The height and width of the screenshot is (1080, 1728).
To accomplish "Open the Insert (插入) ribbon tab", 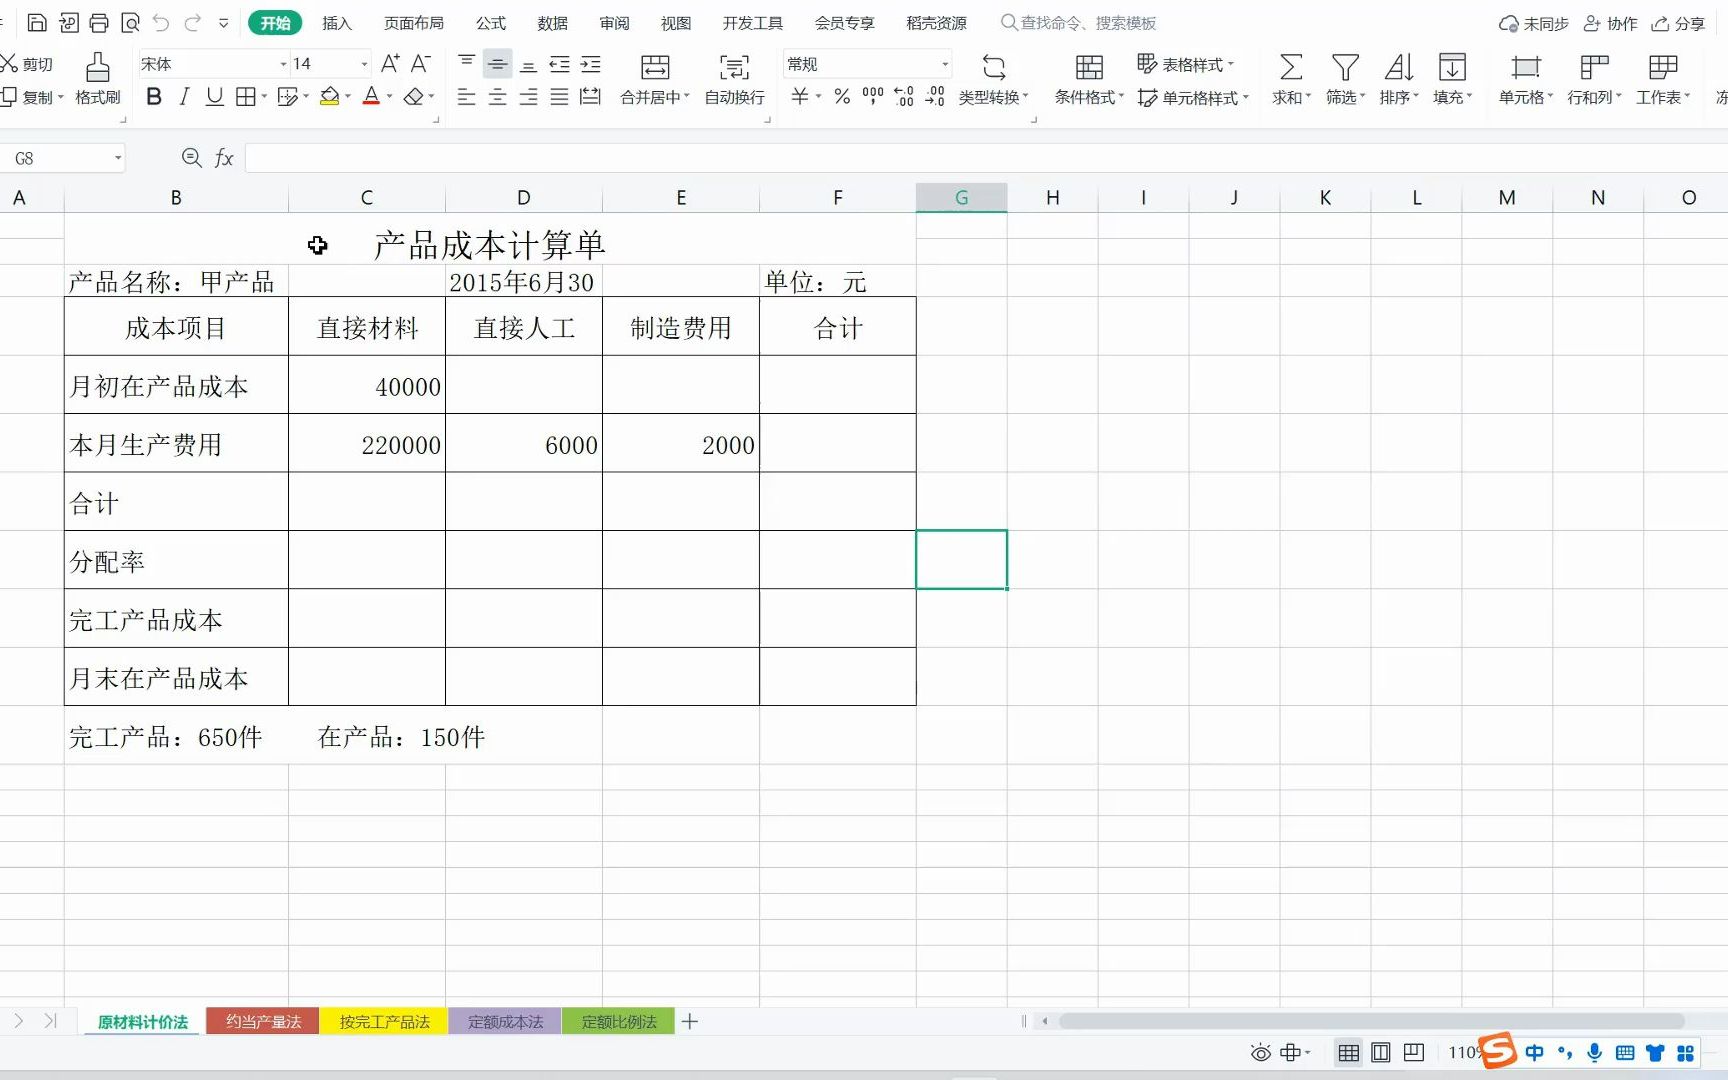I will [337, 23].
